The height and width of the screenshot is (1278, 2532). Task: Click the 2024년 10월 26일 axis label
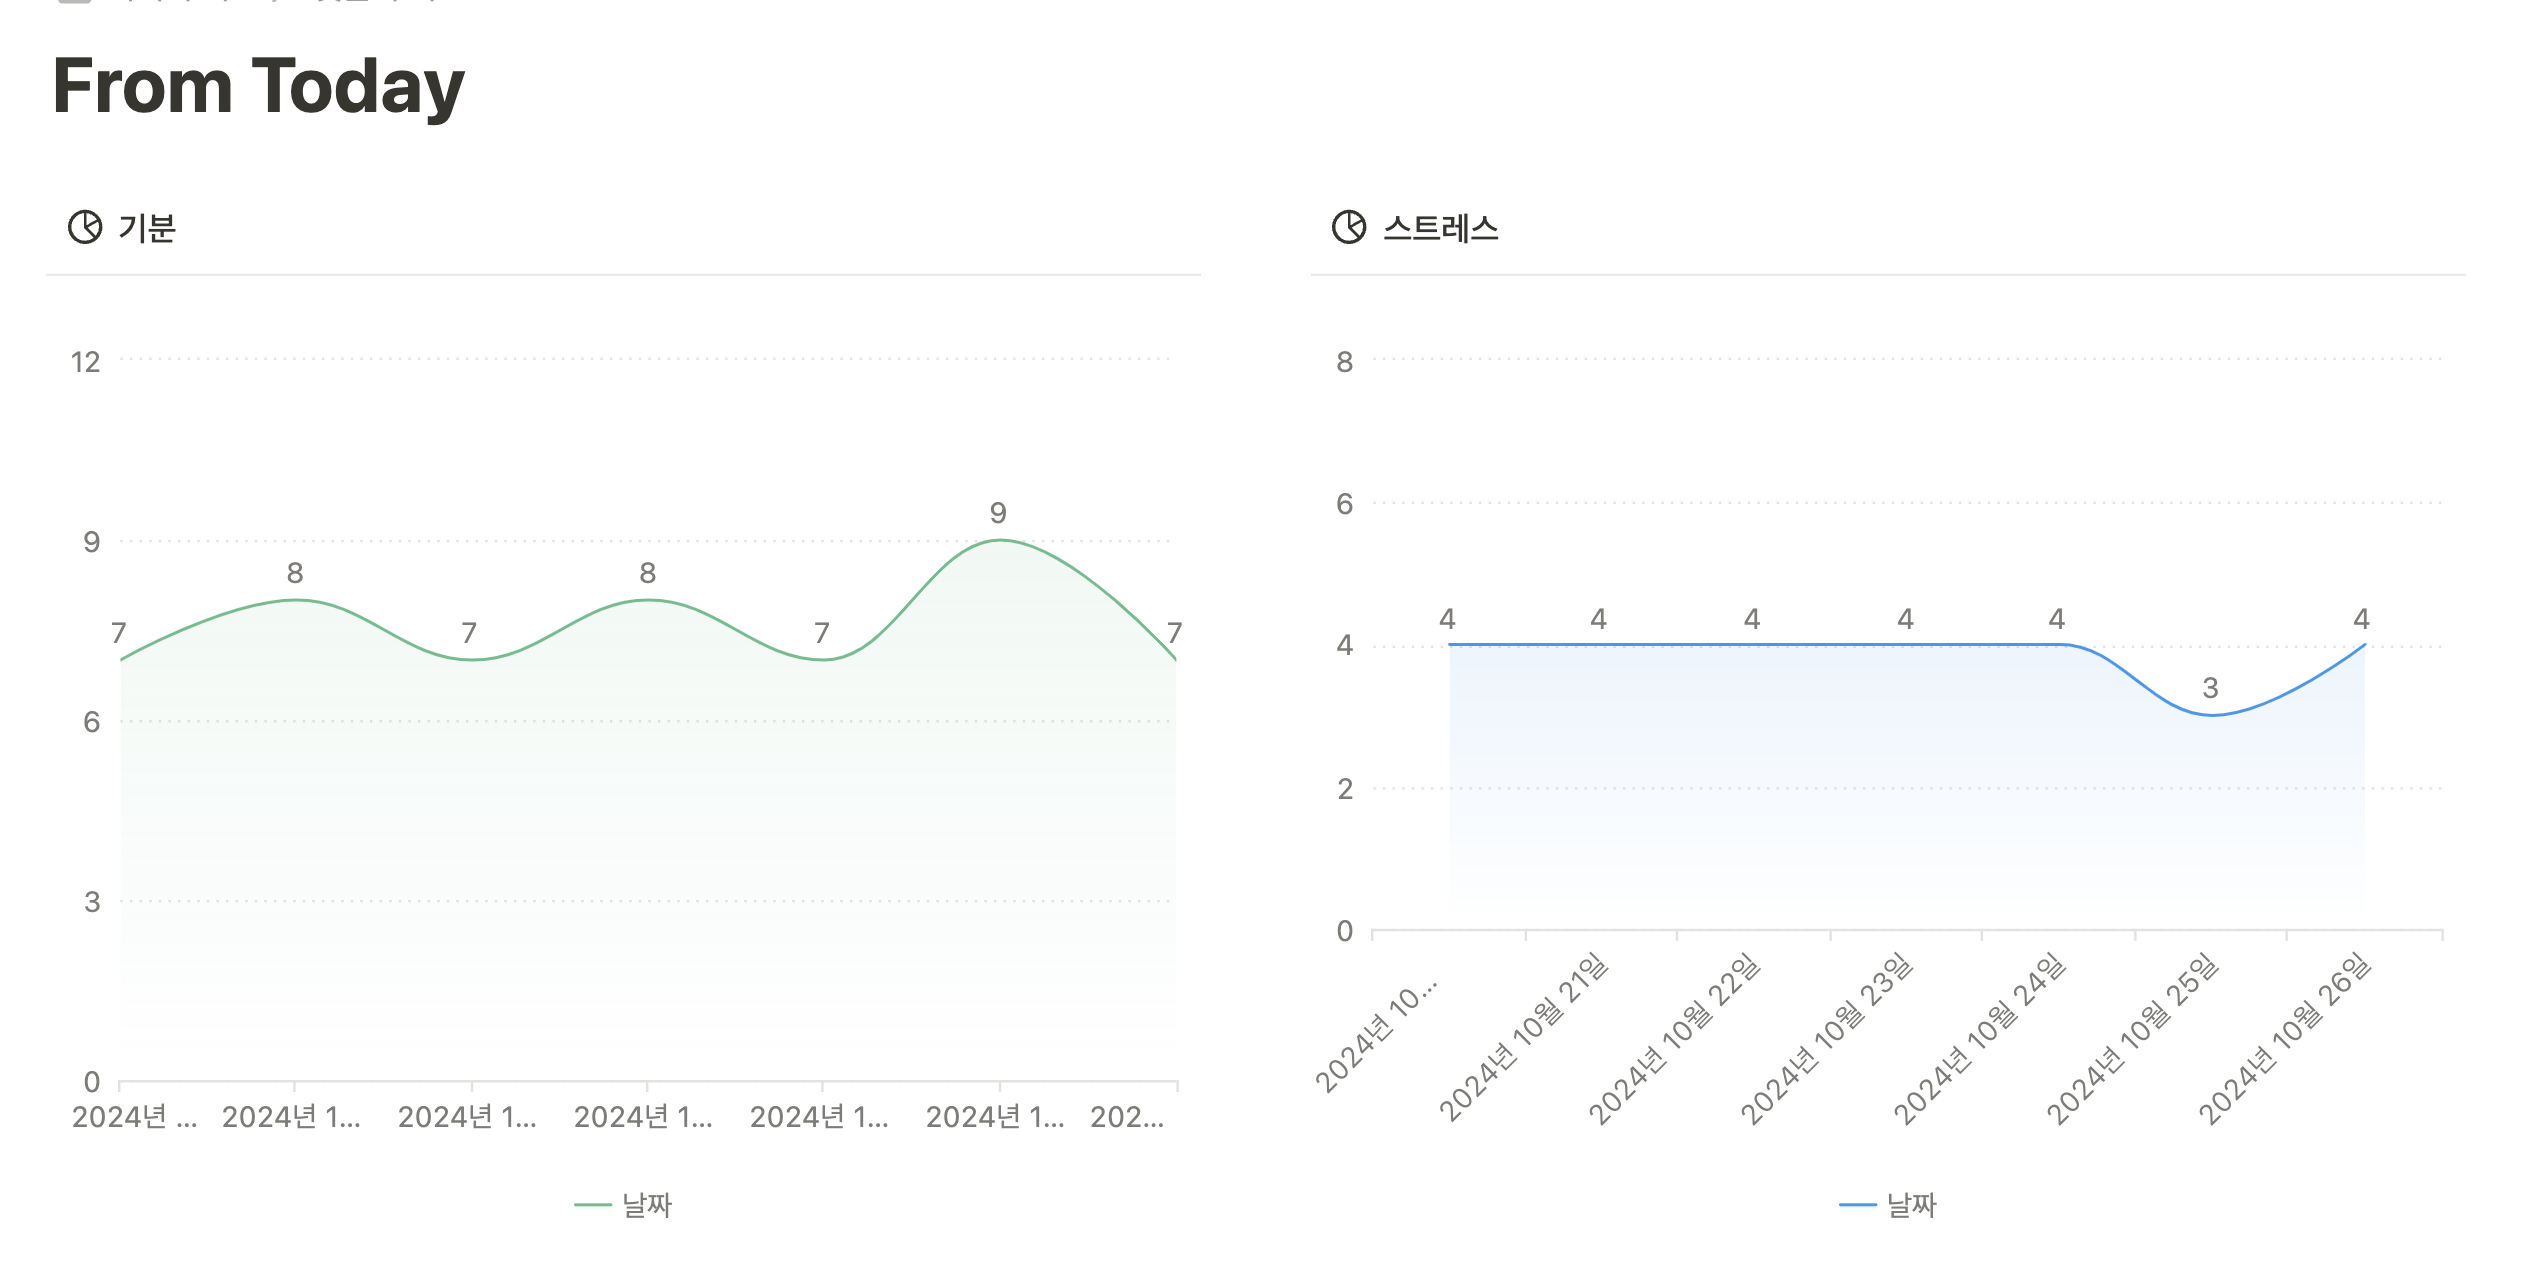coord(2285,1037)
